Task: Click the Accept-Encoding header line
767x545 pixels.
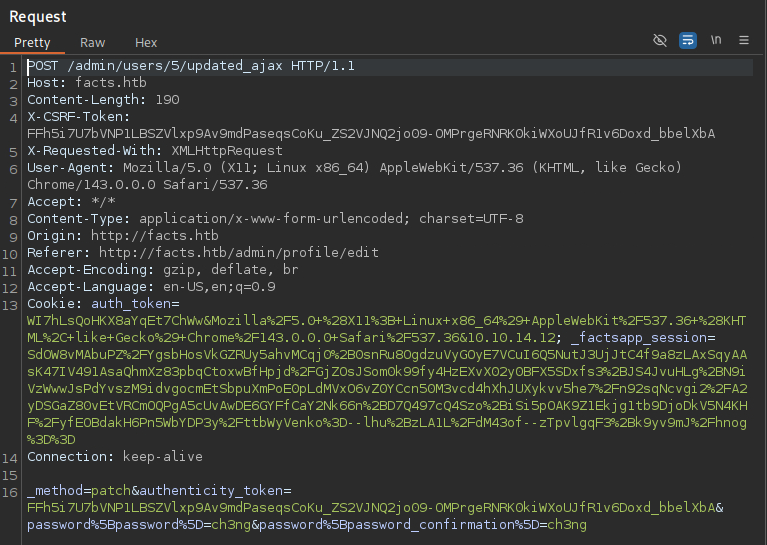Action: pyautogui.click(x=162, y=270)
